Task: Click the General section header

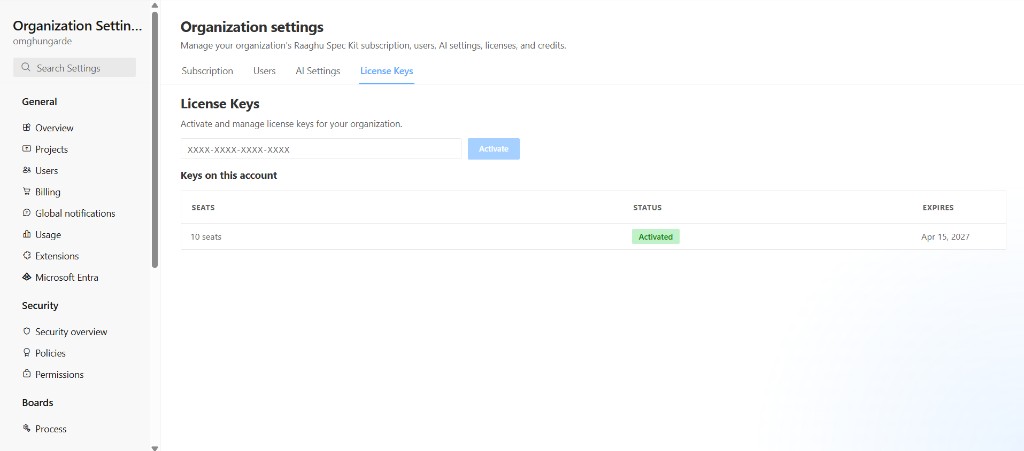Action: 39,102
